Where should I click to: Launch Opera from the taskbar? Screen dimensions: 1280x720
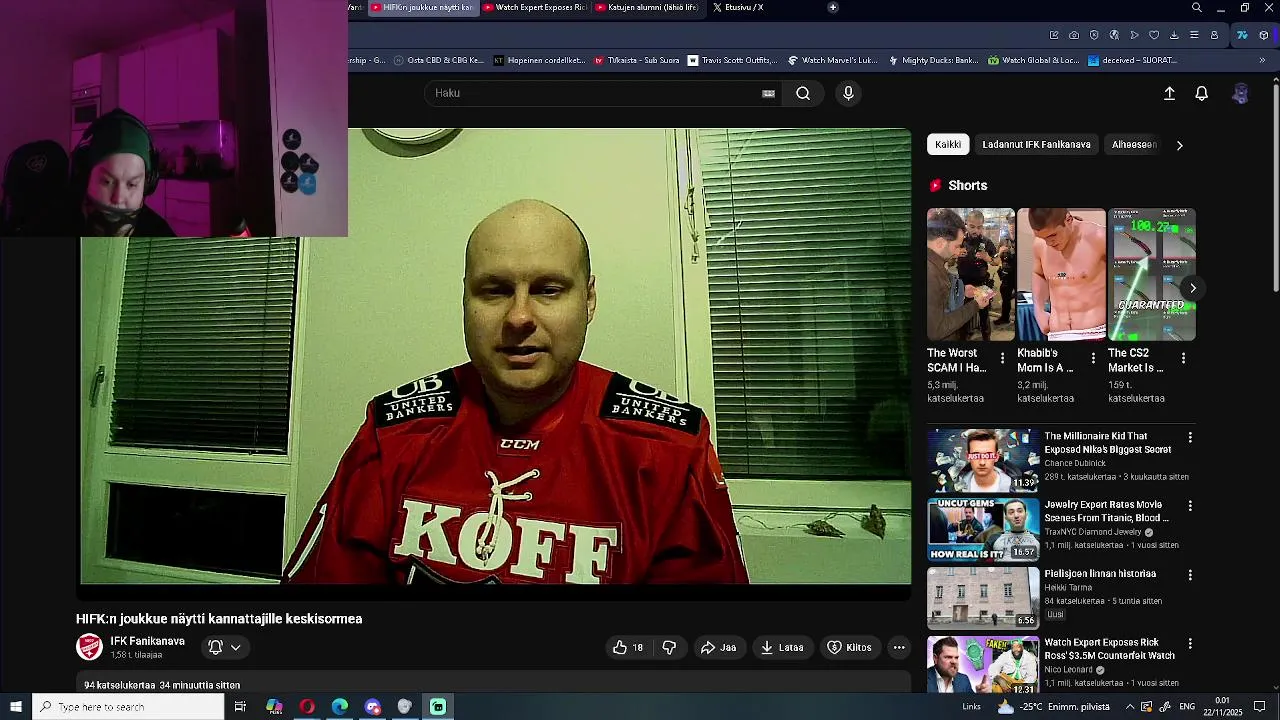coord(307,707)
